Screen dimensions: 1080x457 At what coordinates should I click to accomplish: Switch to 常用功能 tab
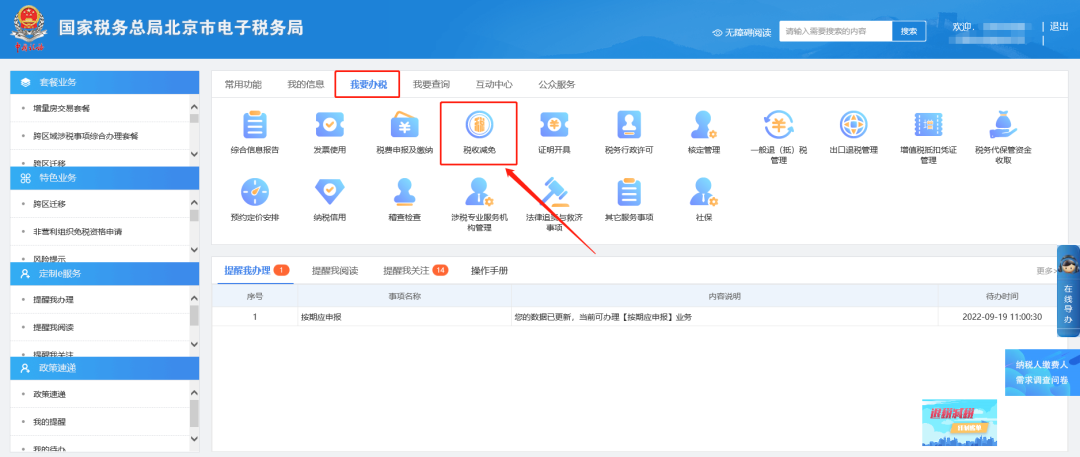pos(242,85)
